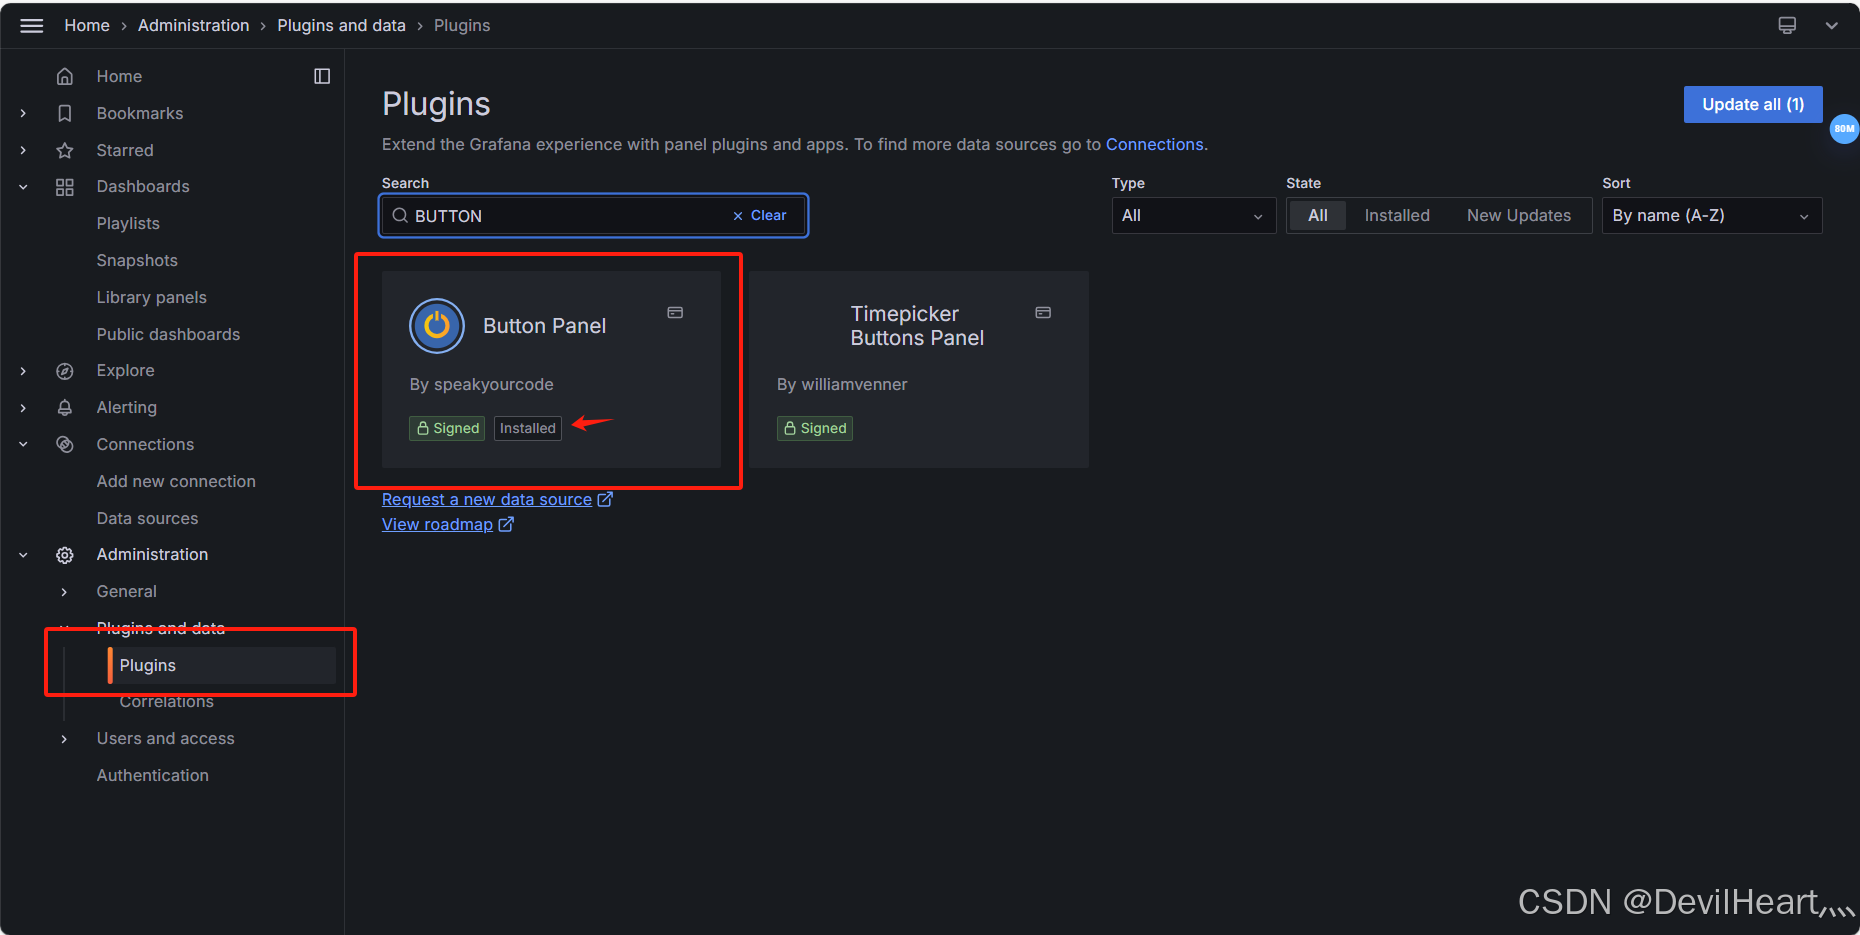Click Administration label in sidebar
Screen dimensions: 1860x935
[152, 555]
